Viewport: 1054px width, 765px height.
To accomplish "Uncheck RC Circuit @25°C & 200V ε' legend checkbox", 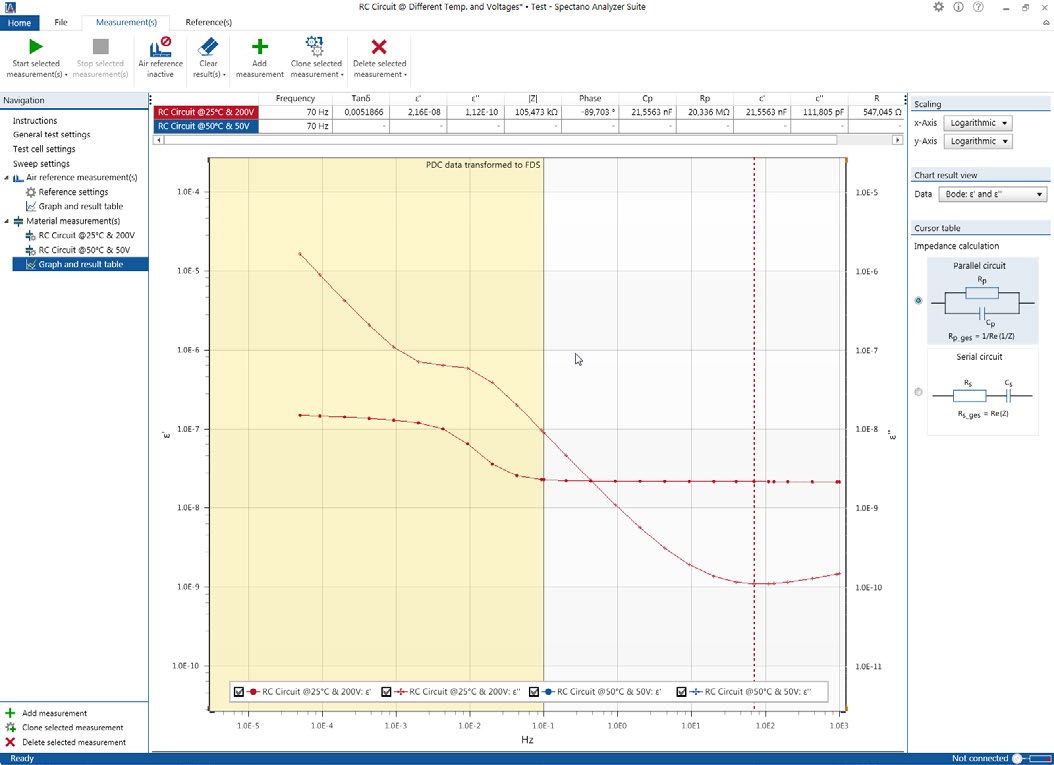I will click(239, 691).
